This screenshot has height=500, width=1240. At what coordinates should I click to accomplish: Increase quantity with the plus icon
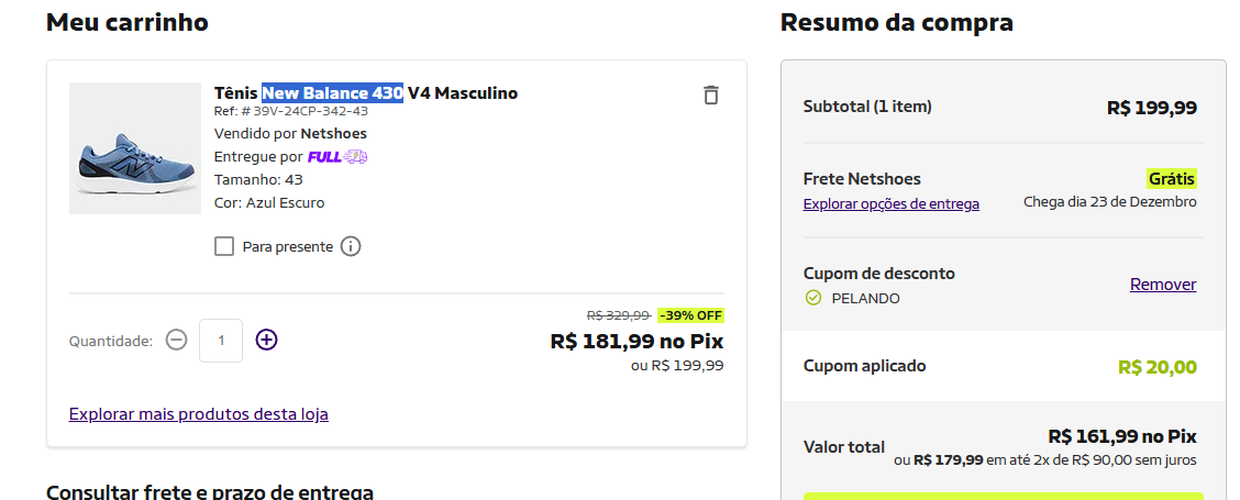pyautogui.click(x=266, y=340)
